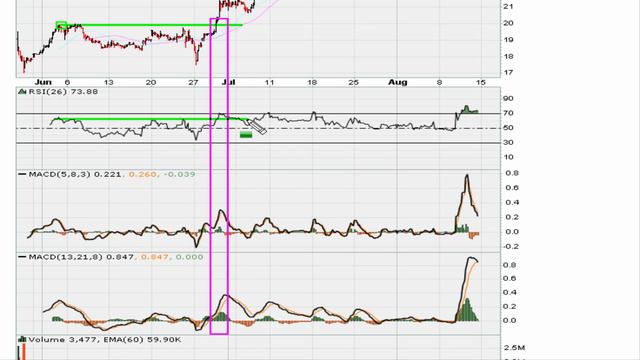Image resolution: width=640 pixels, height=360 pixels.
Task: Select the RSI(26) 73.88 indicator label
Action: tap(63, 92)
